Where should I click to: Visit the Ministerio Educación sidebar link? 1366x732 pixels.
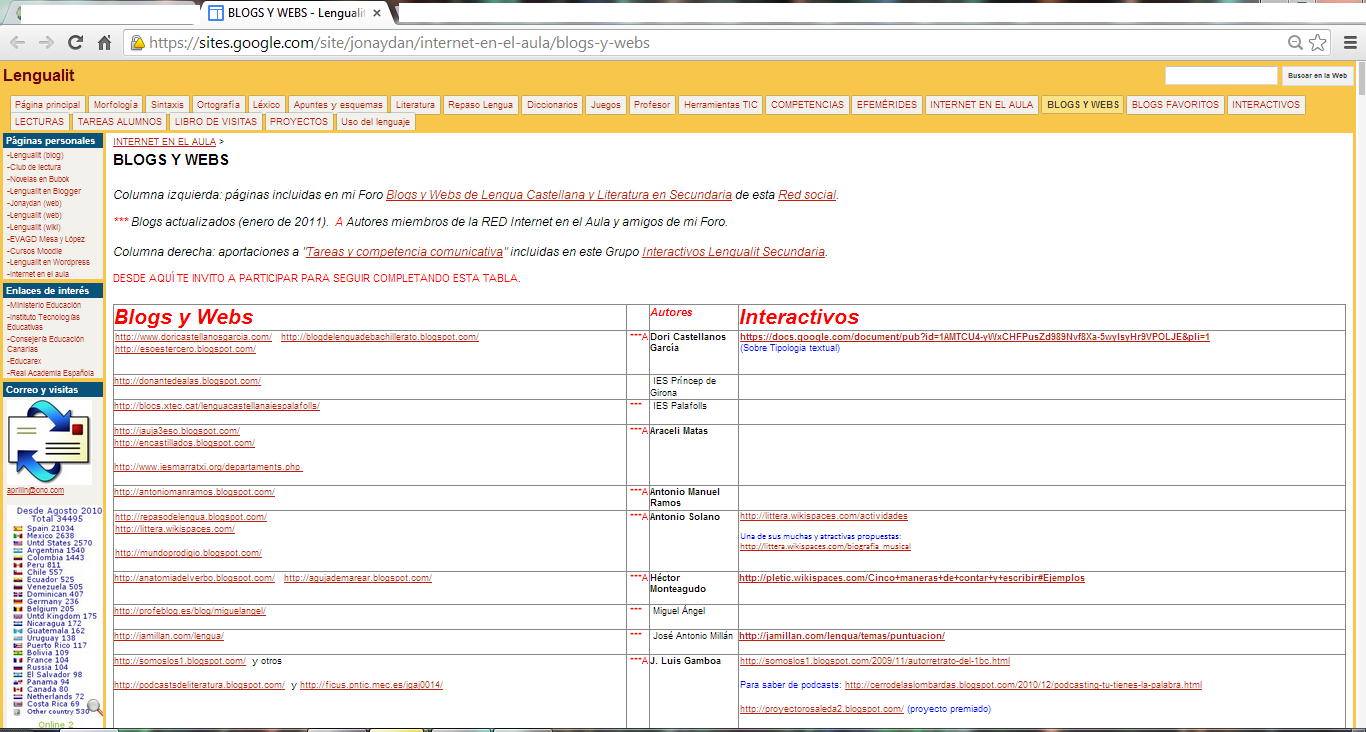point(43,305)
